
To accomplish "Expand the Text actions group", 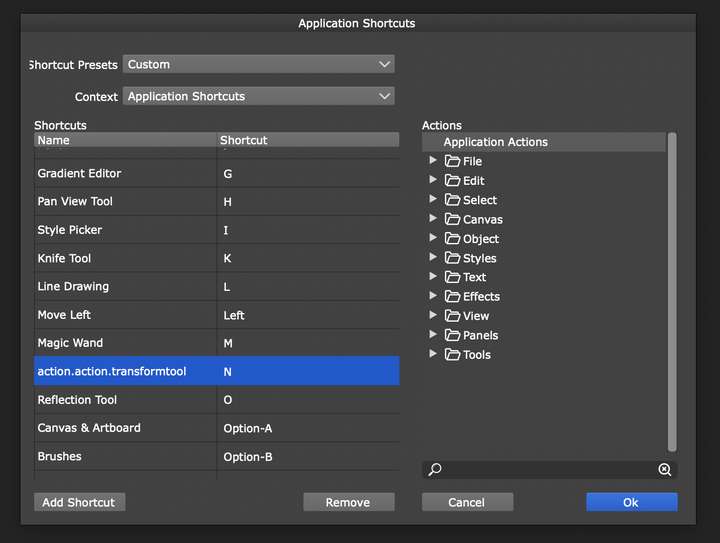I will click(x=433, y=276).
